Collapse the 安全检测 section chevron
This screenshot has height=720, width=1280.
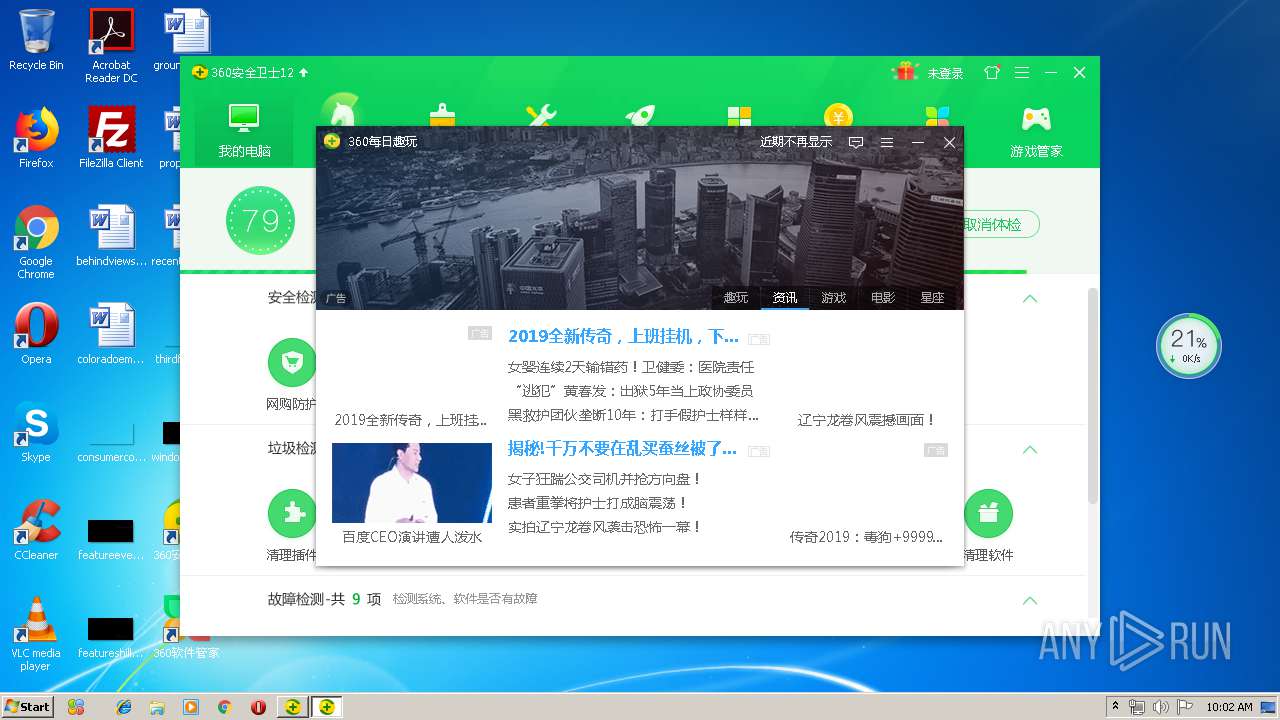click(x=1030, y=298)
